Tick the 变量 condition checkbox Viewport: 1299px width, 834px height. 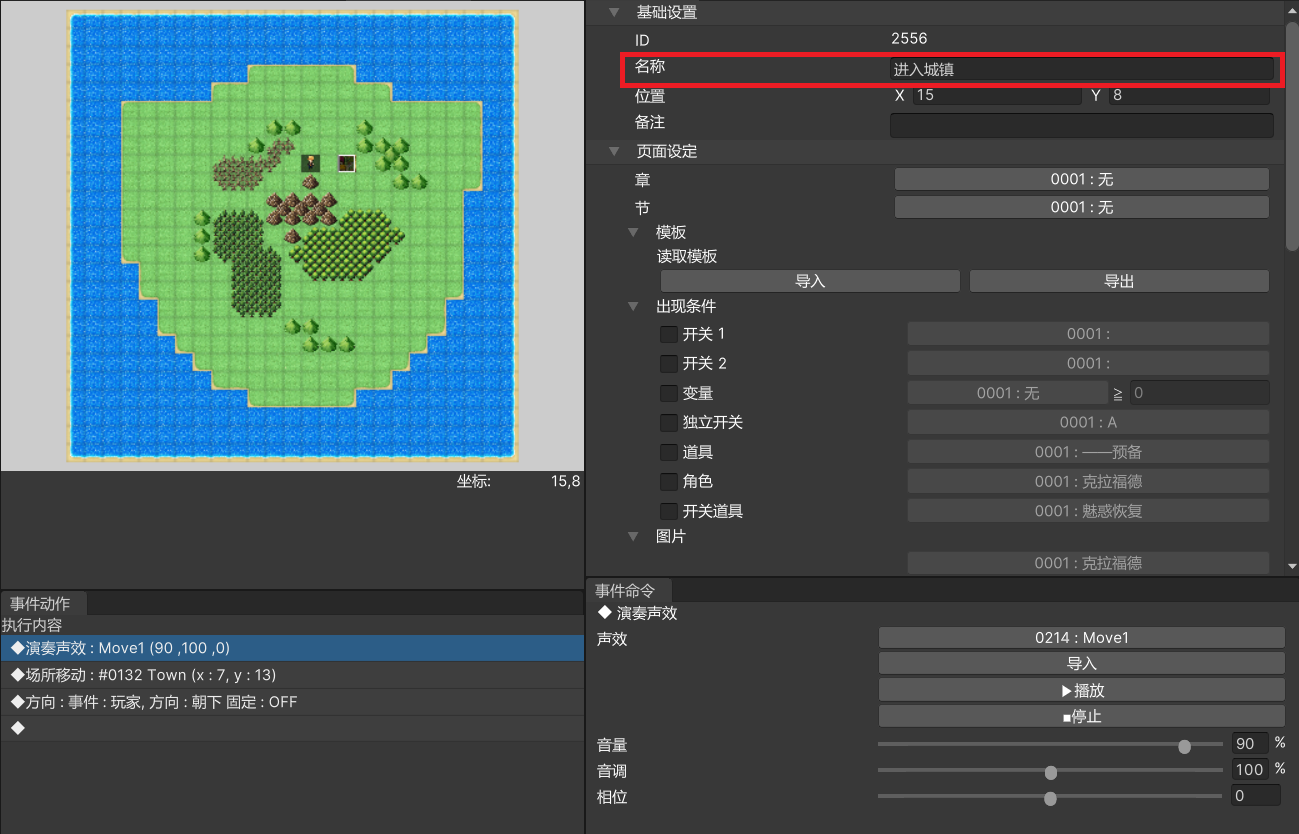point(668,393)
